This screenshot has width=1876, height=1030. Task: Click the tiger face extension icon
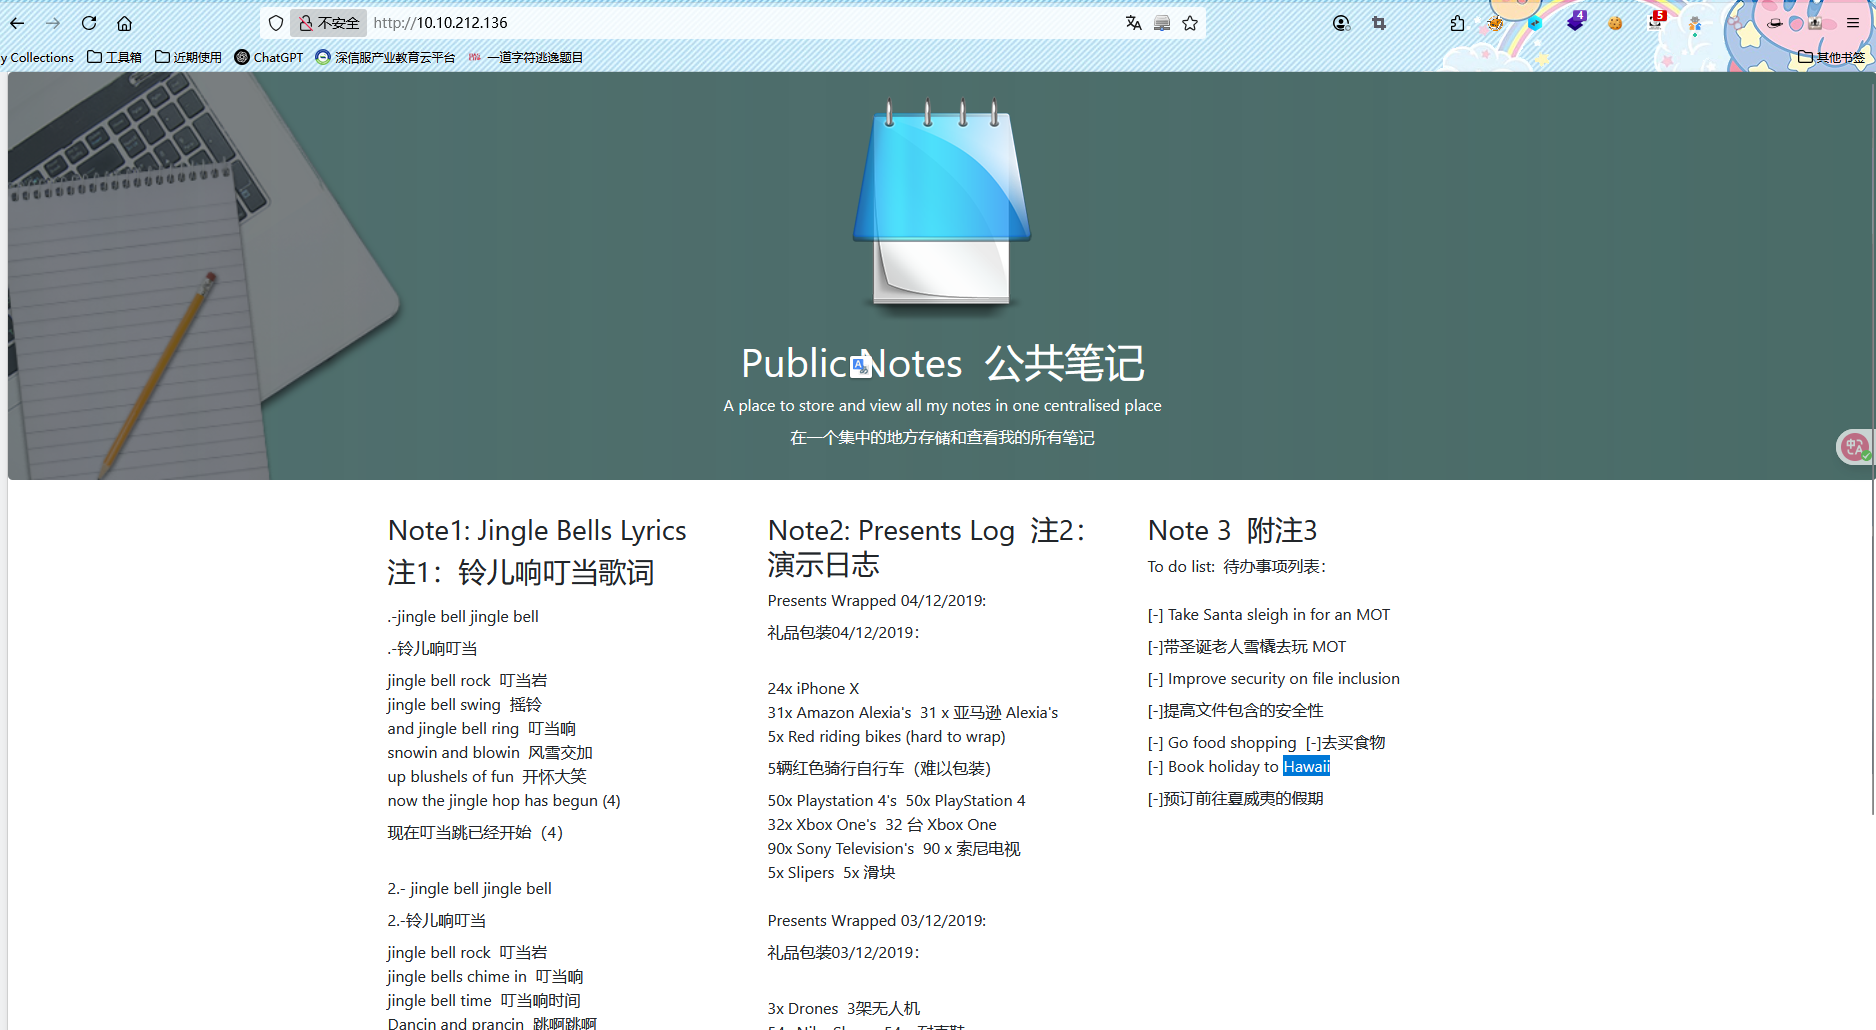click(1495, 23)
